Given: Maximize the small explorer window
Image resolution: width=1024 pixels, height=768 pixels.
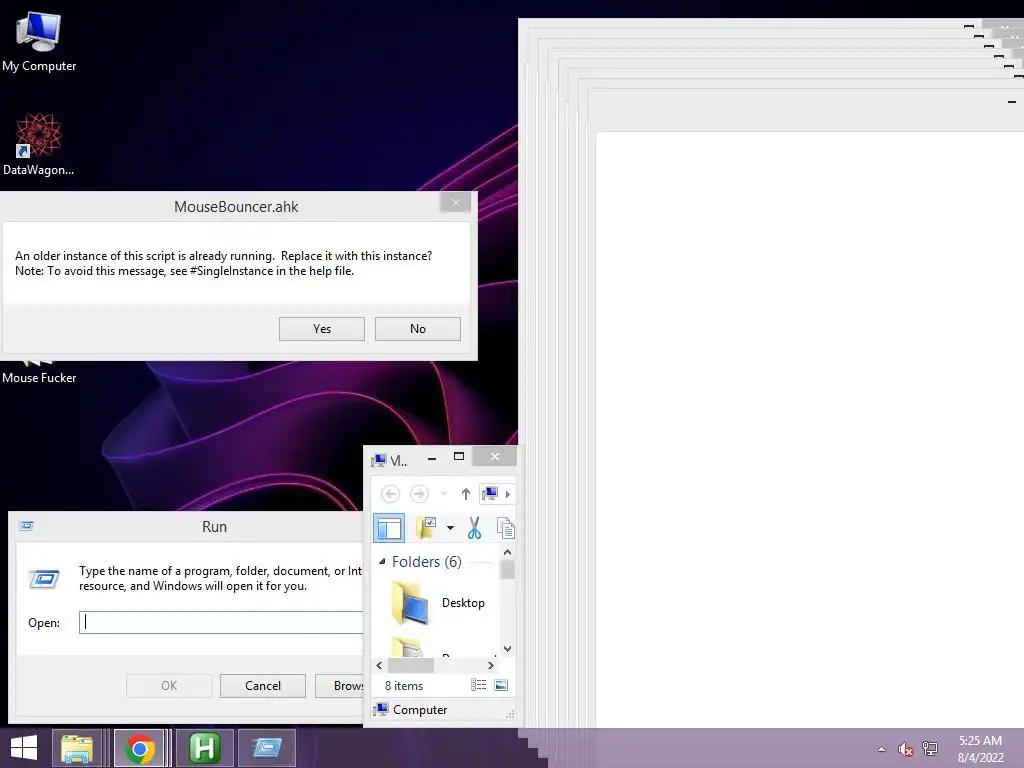Looking at the screenshot, I should tap(459, 456).
